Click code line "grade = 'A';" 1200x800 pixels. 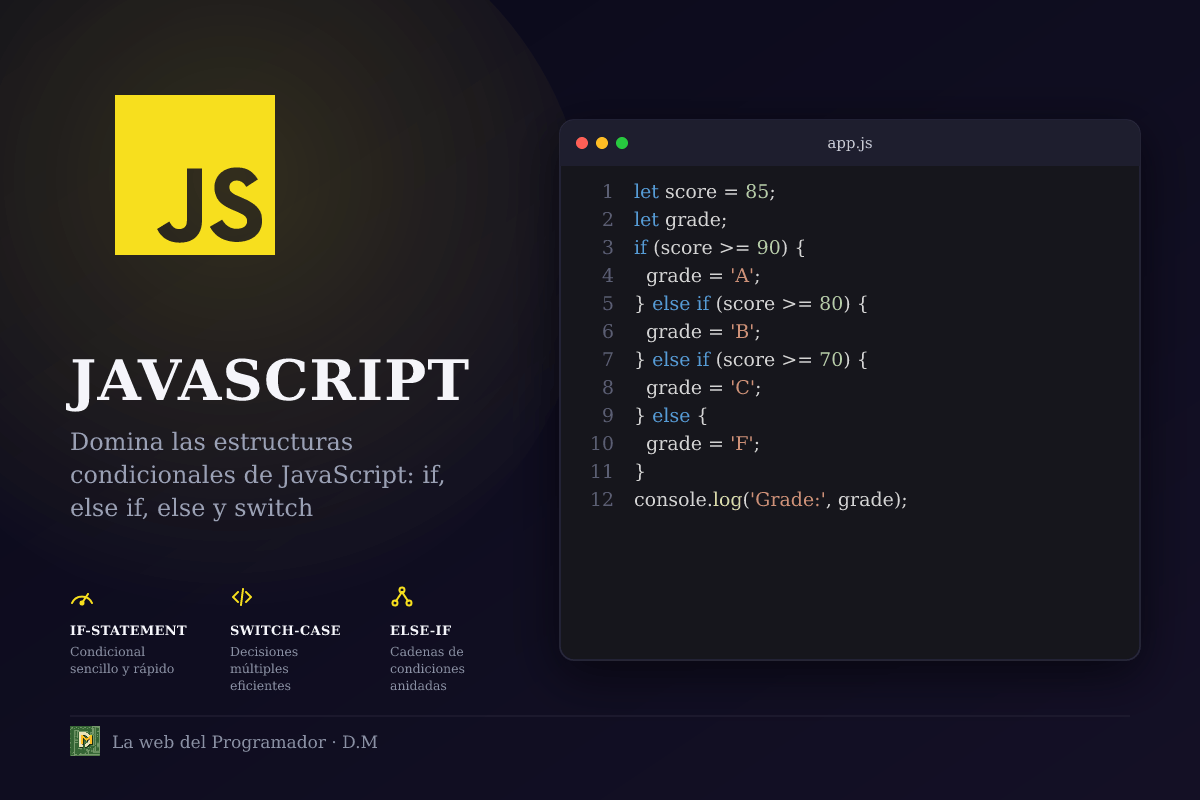point(704,275)
